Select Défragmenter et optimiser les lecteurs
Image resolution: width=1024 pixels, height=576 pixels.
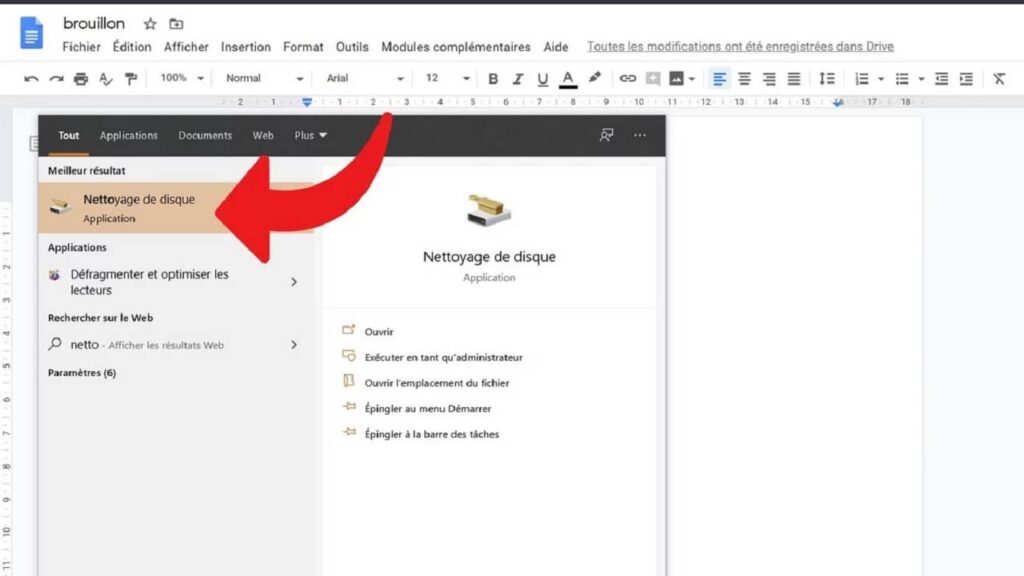coord(150,282)
